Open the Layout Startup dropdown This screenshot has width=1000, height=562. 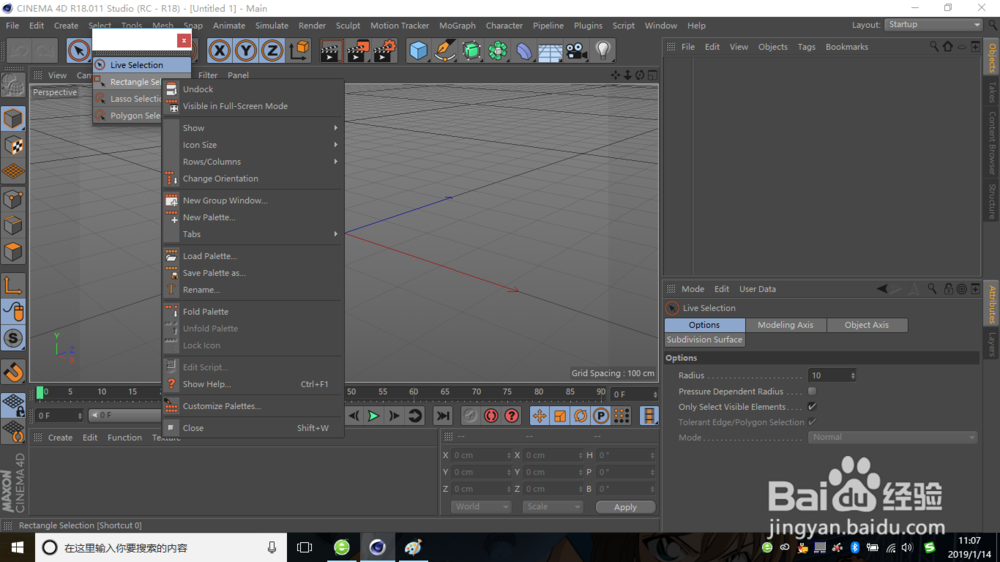click(934, 24)
